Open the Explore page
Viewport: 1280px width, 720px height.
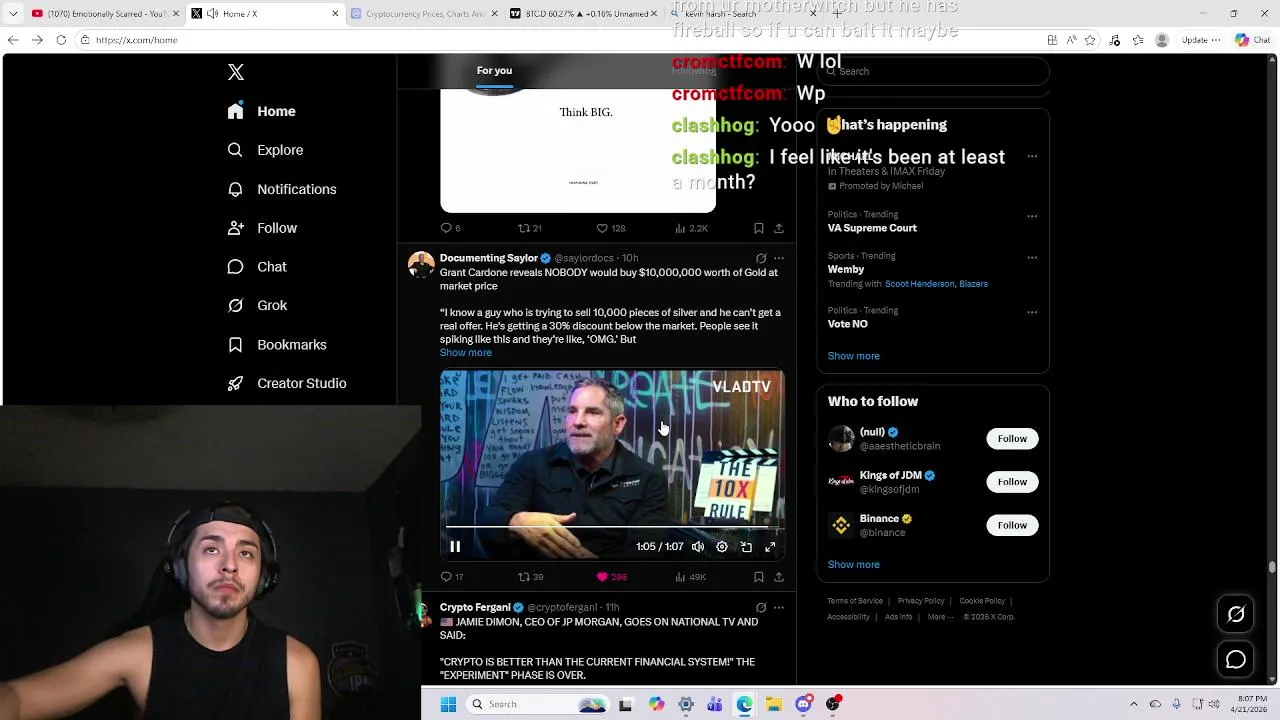(x=265, y=150)
